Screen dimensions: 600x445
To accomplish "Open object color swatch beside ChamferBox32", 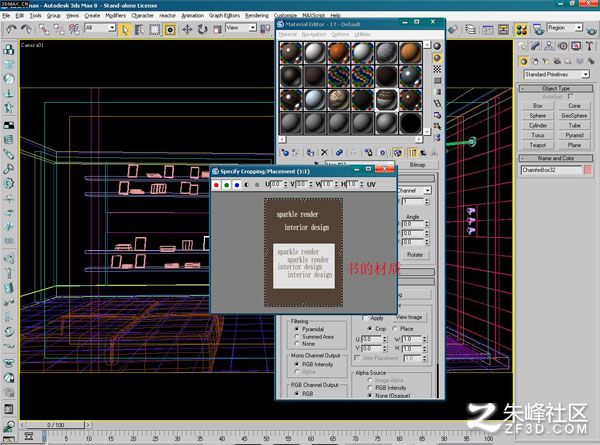I will [x=588, y=170].
